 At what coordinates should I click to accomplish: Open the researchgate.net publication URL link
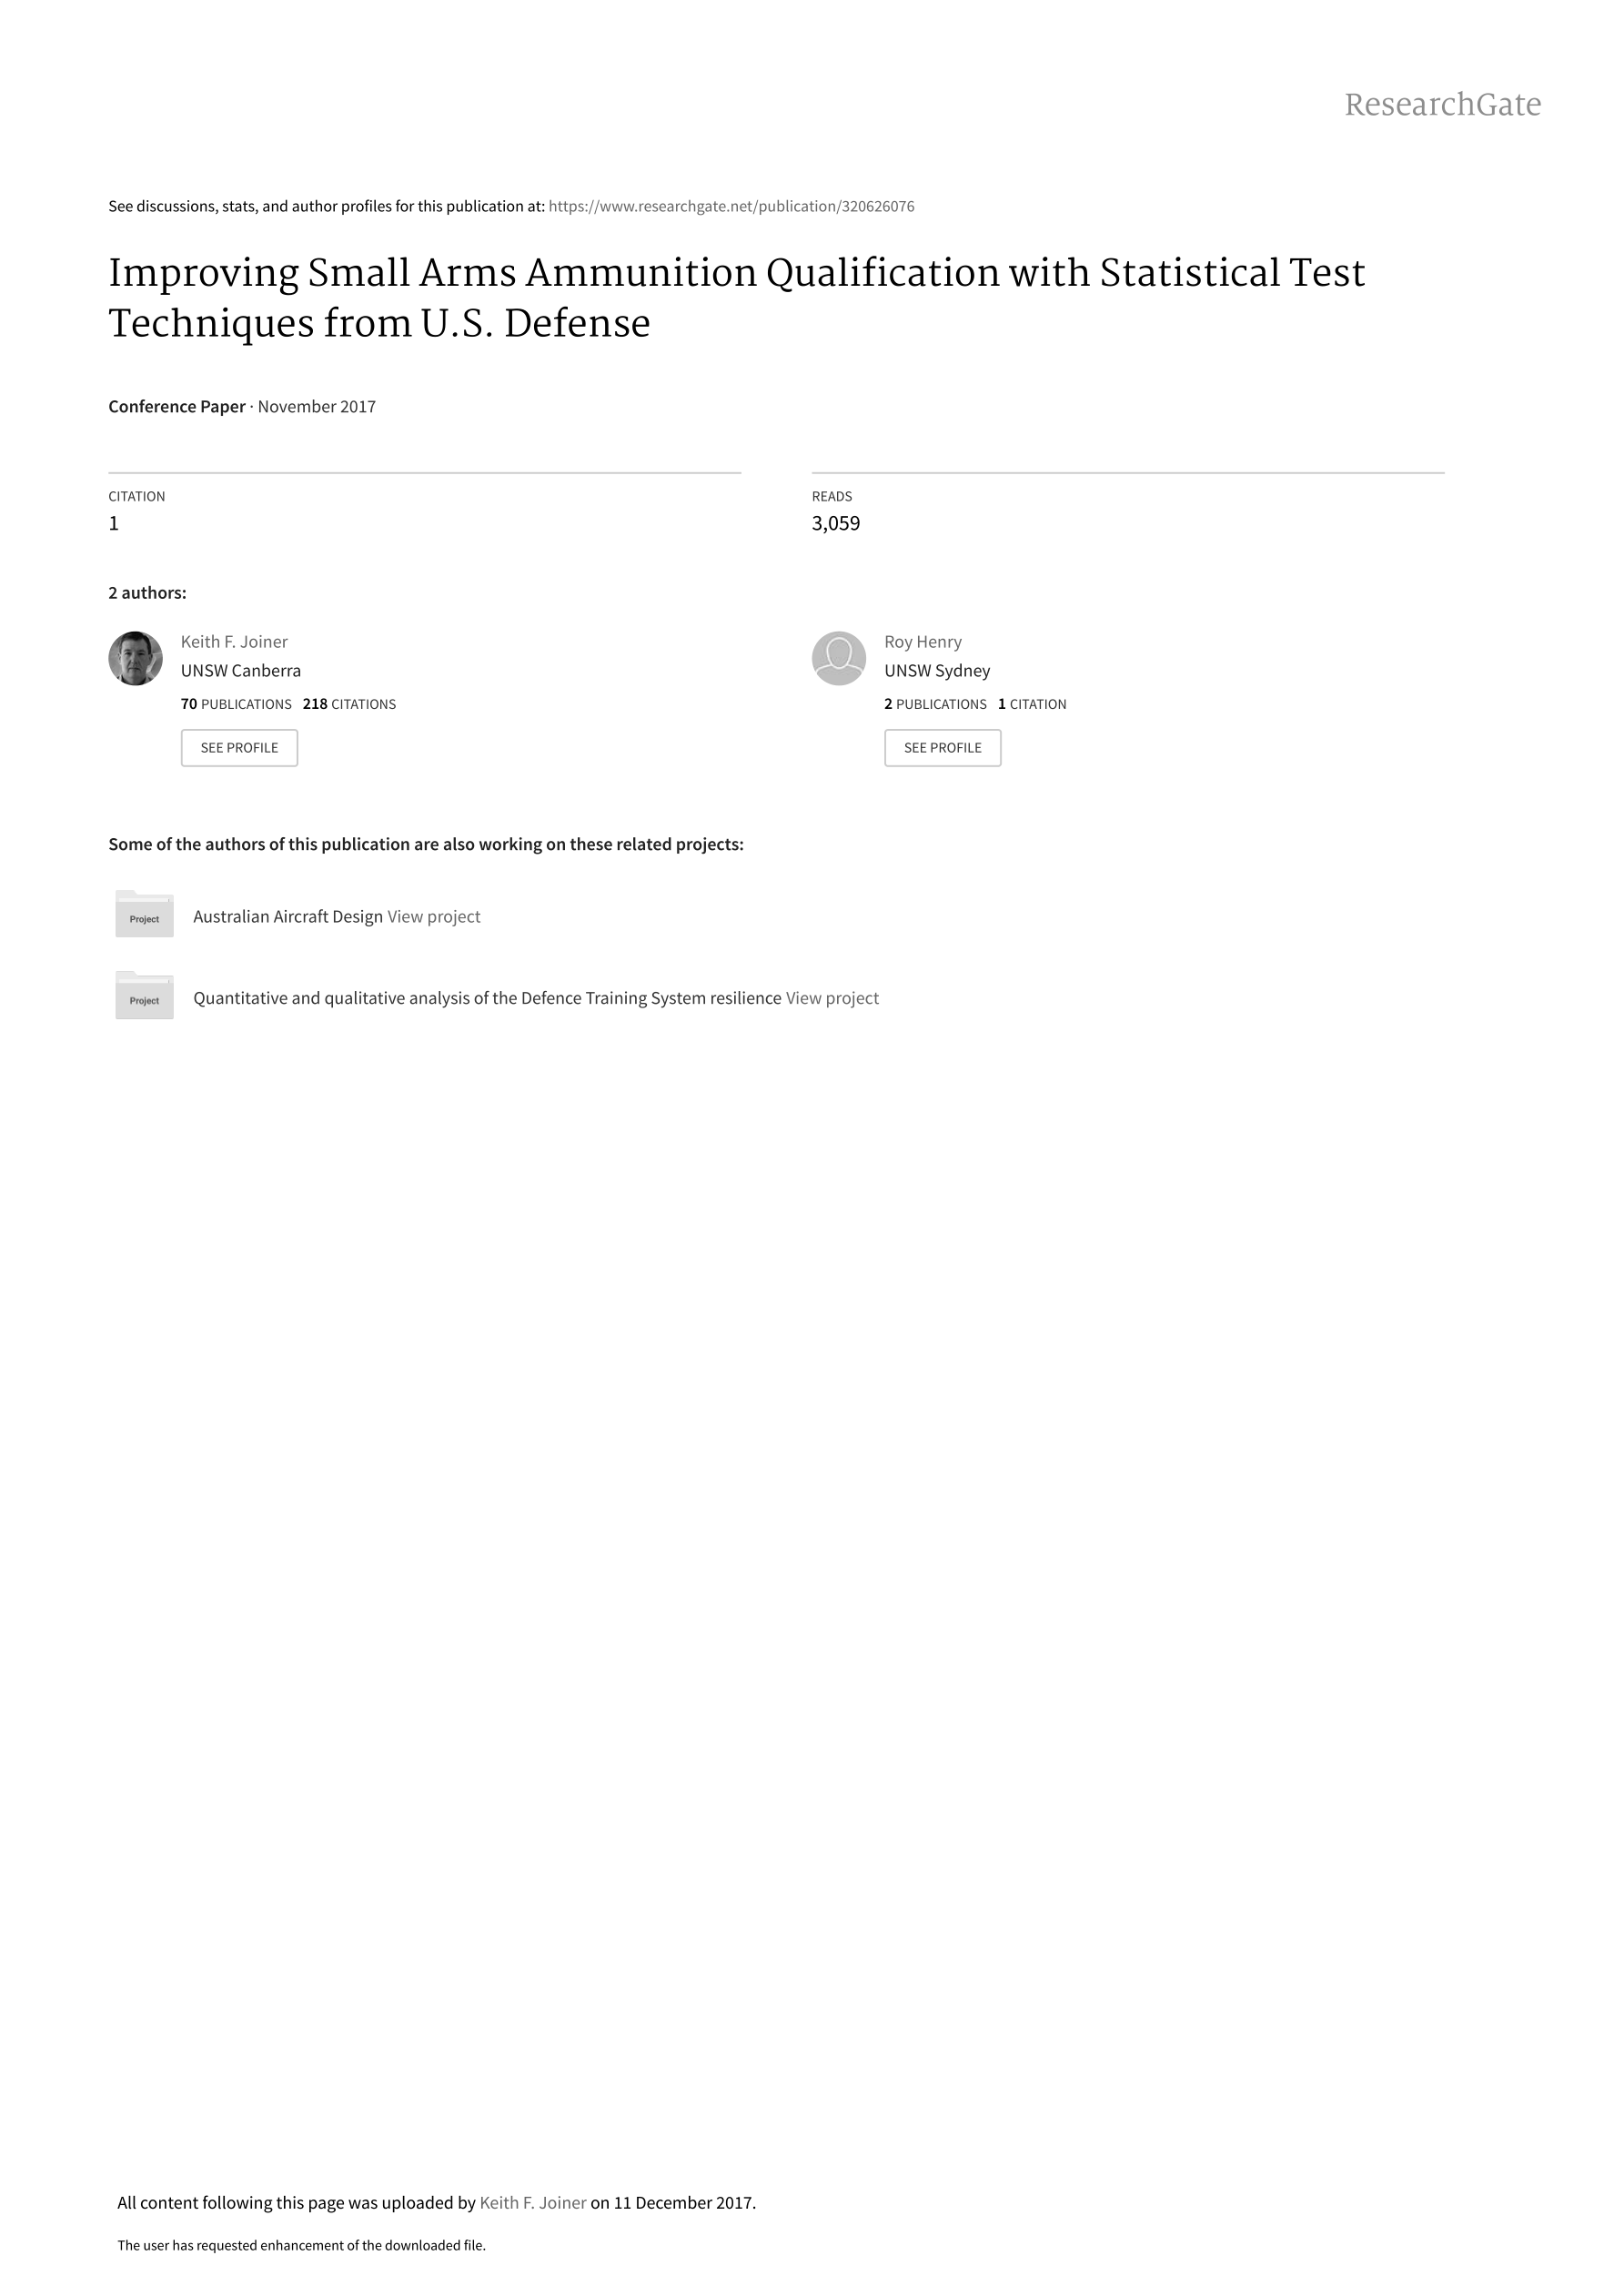click(x=731, y=207)
